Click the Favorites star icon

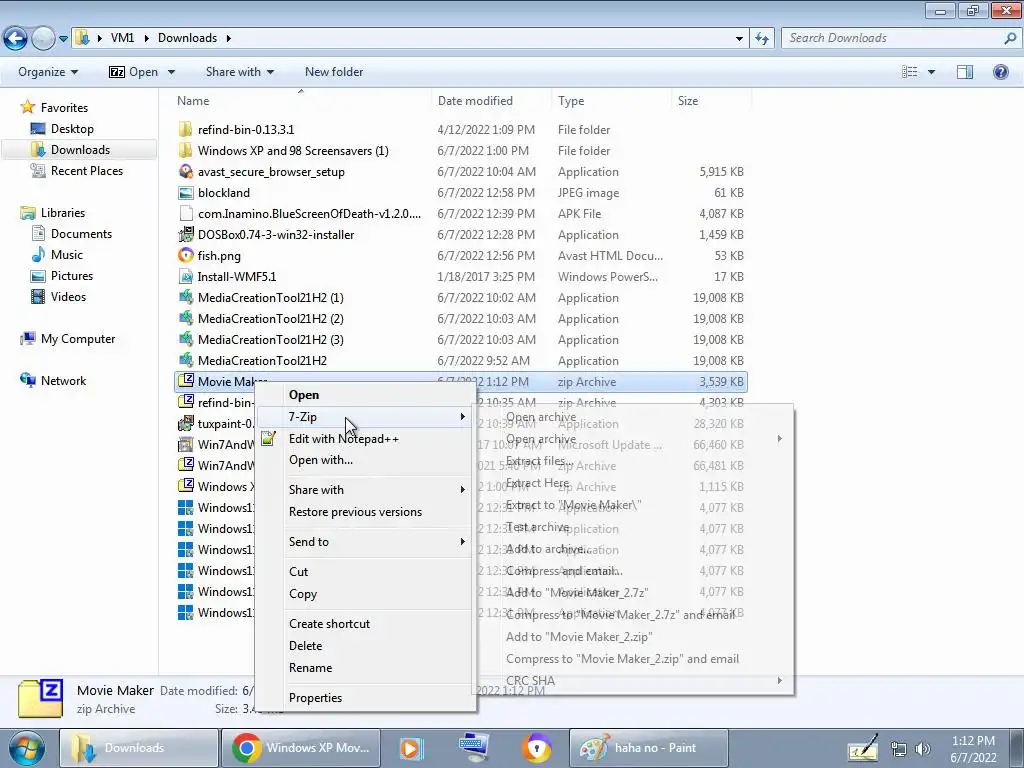[x=27, y=107]
